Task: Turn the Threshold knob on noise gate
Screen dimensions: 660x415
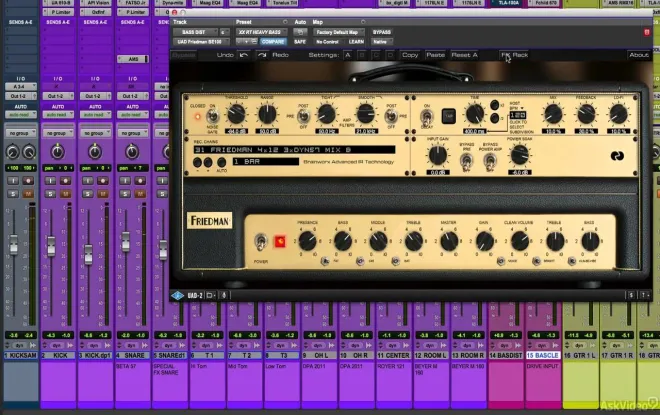Action: coord(236,114)
